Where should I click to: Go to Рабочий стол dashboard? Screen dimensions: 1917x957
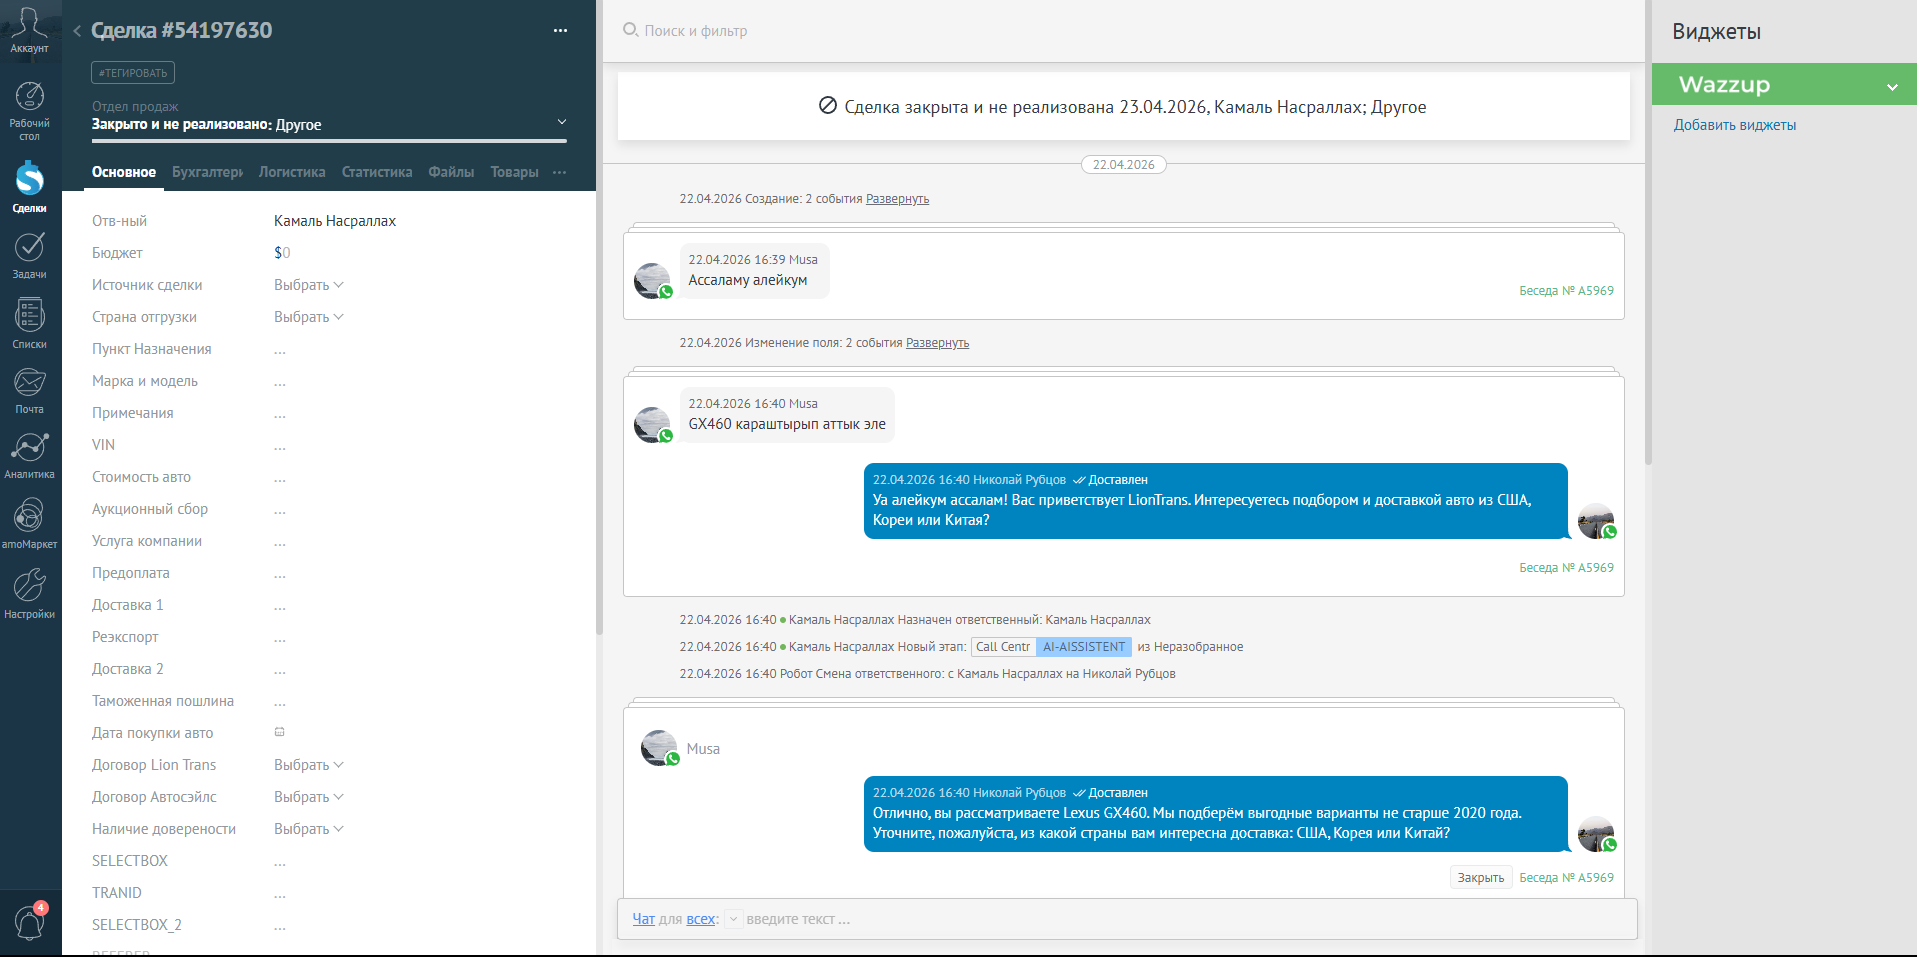[29, 111]
